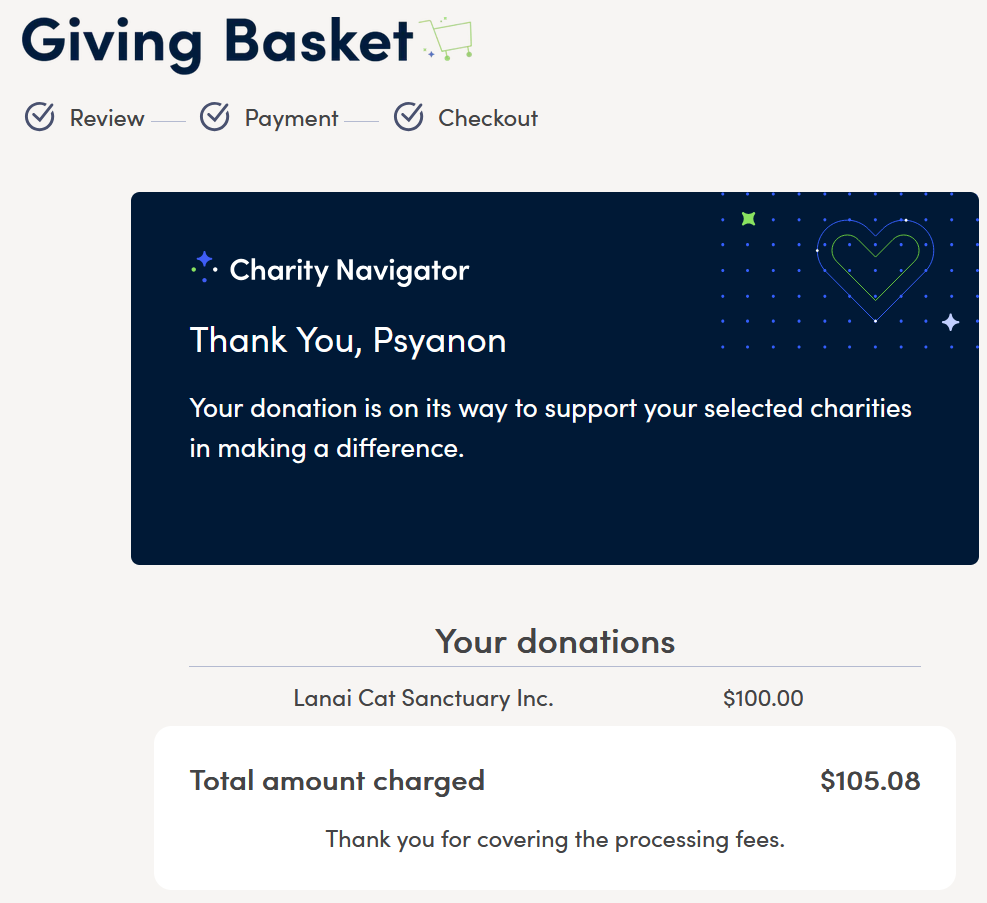Screen dimensions: 987x903
Task: Select the Payment step label
Action: (291, 119)
